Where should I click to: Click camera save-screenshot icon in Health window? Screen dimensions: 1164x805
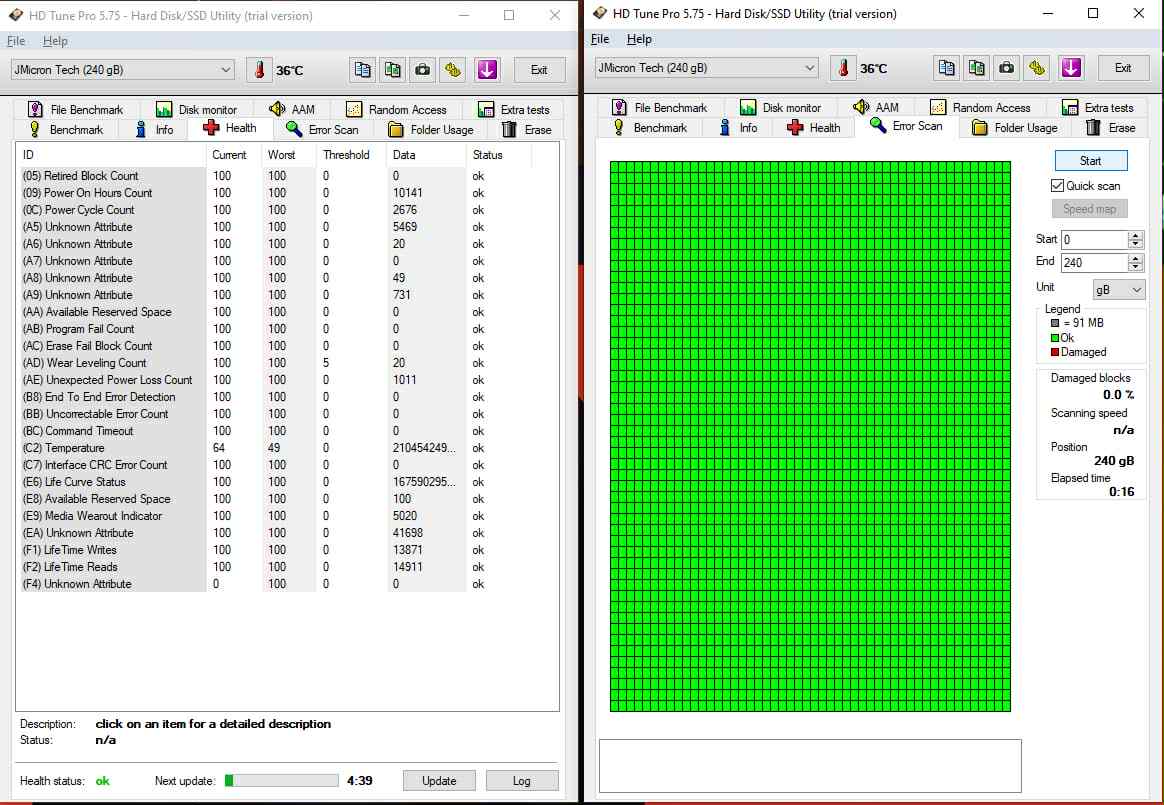pos(422,70)
